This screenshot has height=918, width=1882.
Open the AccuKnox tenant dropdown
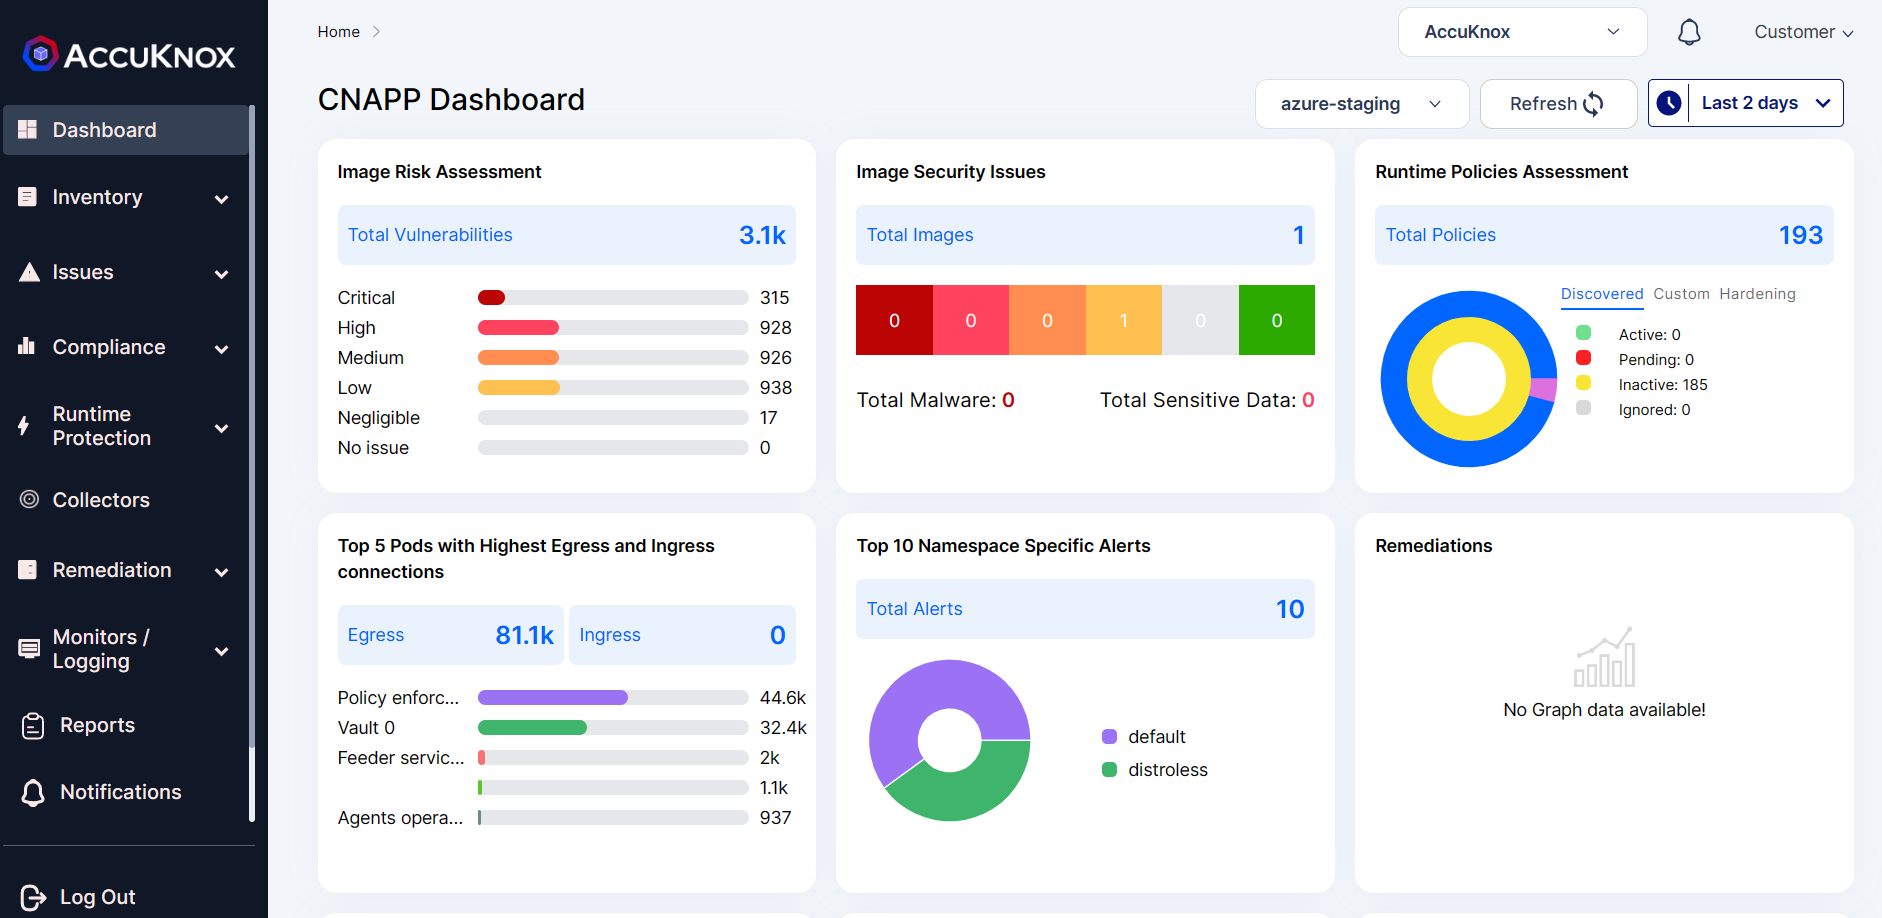click(x=1522, y=32)
